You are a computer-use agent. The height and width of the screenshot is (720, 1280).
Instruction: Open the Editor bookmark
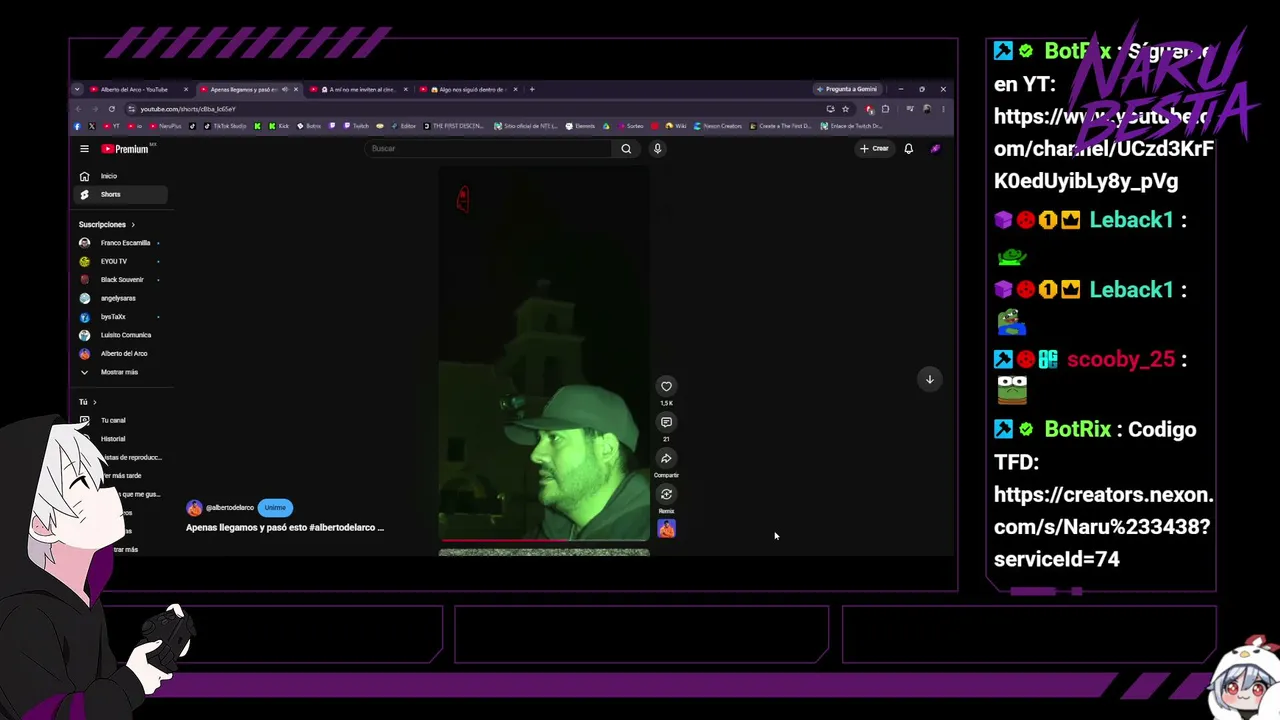(403, 126)
